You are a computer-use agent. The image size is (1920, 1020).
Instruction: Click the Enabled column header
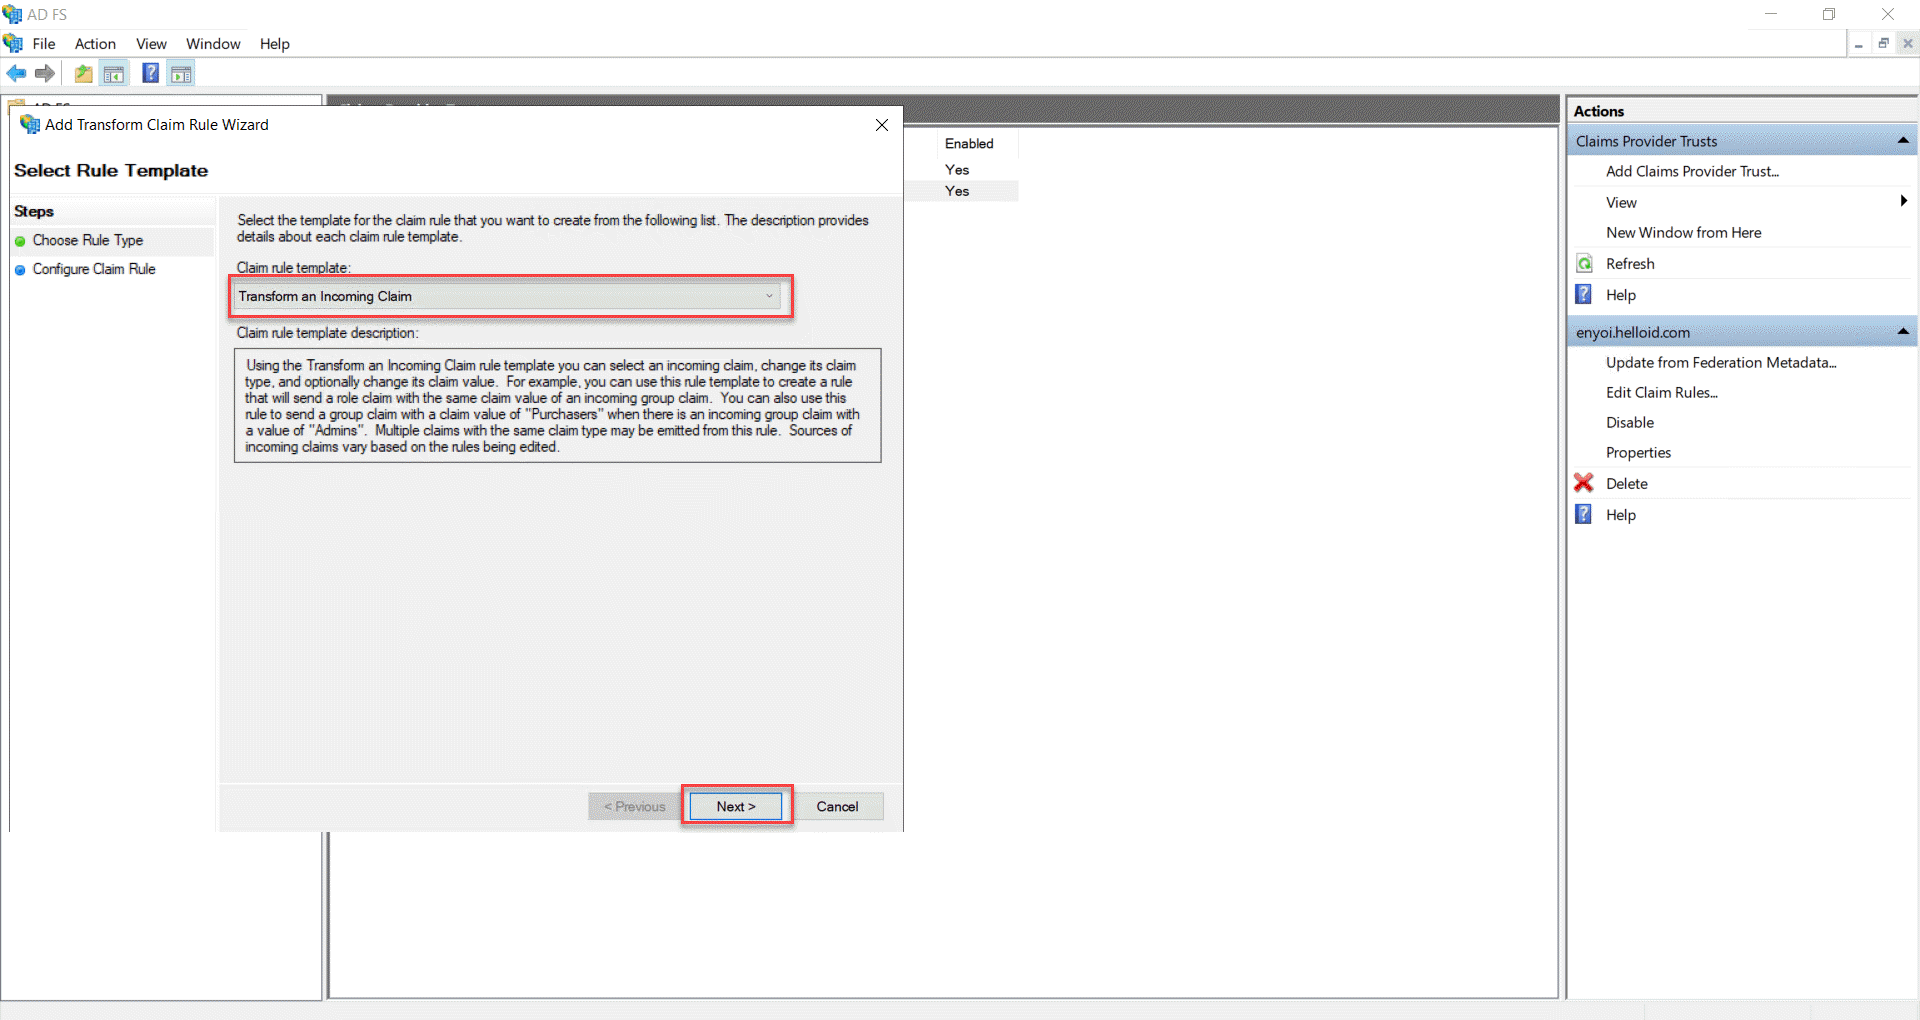pyautogui.click(x=969, y=143)
